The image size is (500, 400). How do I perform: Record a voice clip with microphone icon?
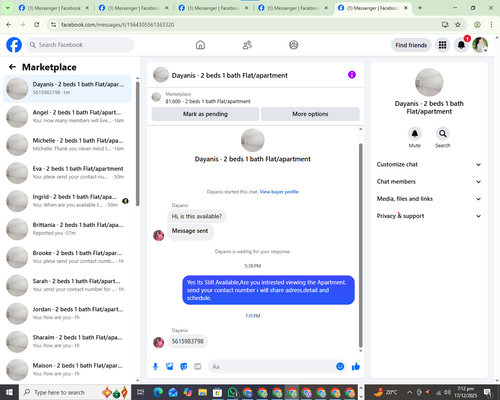click(155, 367)
